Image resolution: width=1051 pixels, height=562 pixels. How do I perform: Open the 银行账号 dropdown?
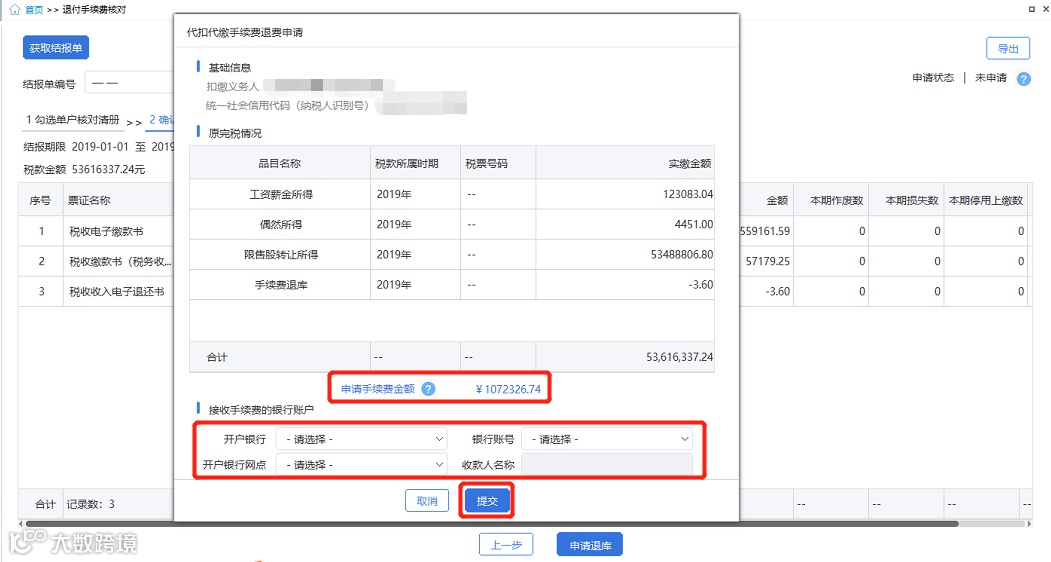(x=607, y=439)
